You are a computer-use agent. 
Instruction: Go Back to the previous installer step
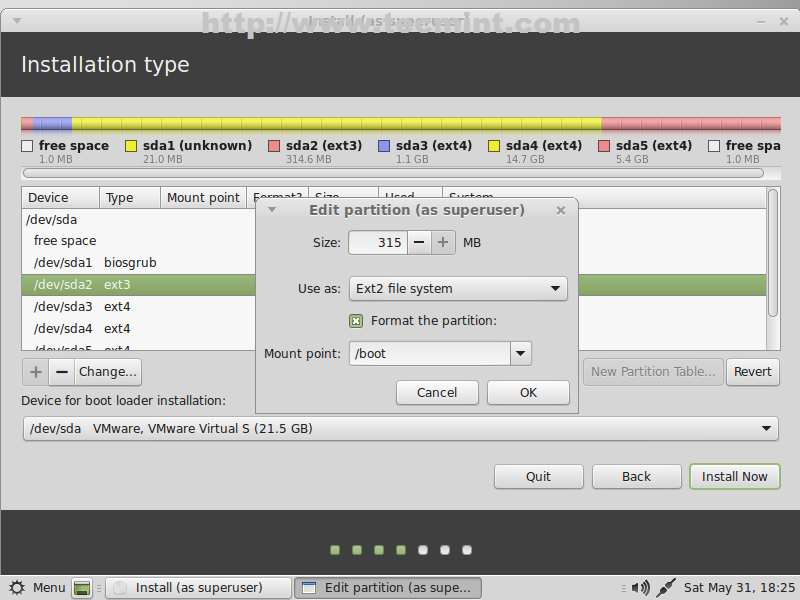tap(636, 477)
